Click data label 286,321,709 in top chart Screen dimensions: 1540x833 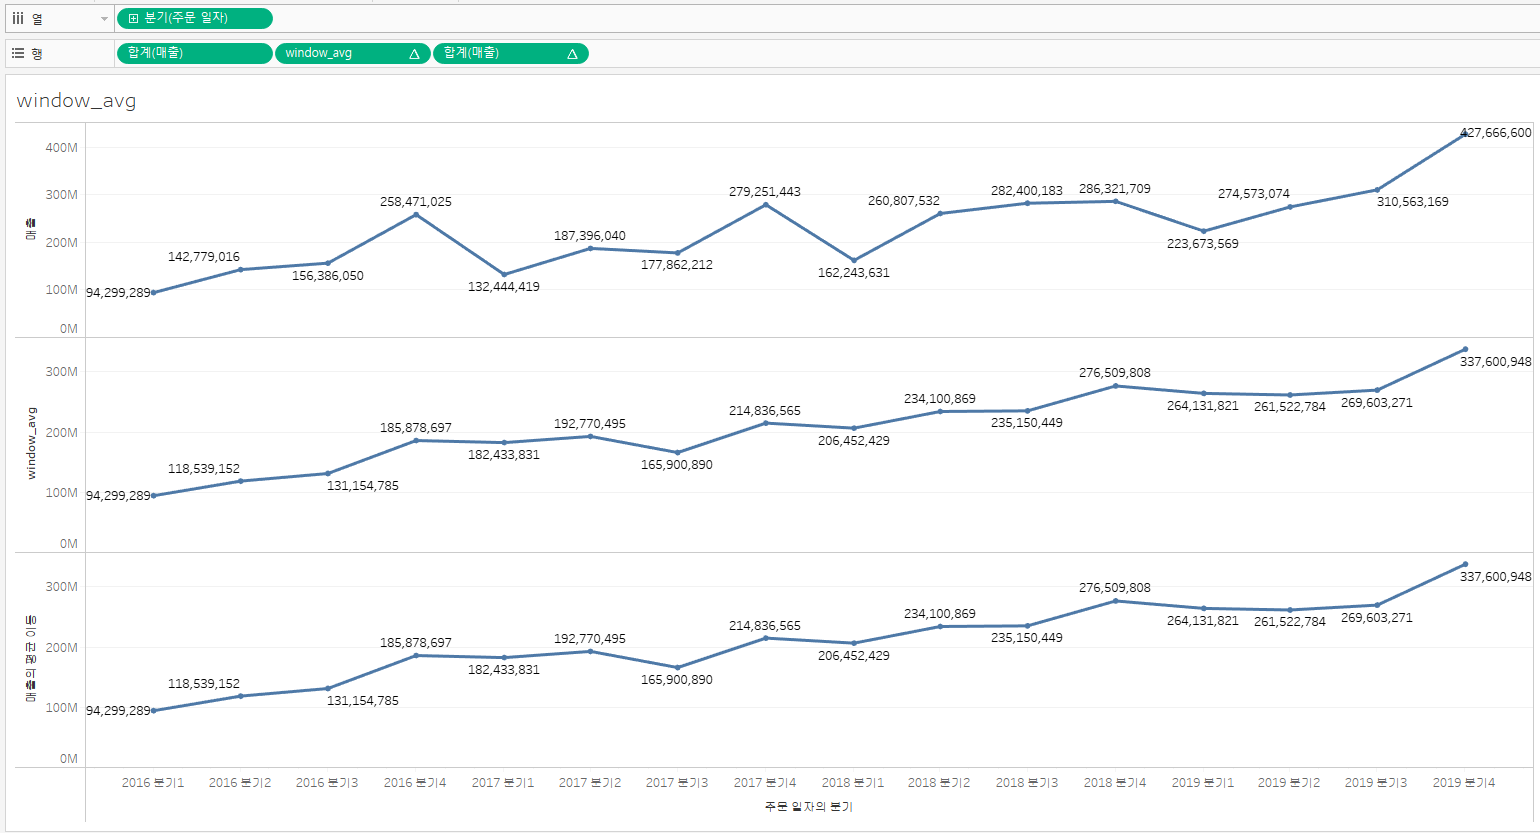point(1115,188)
